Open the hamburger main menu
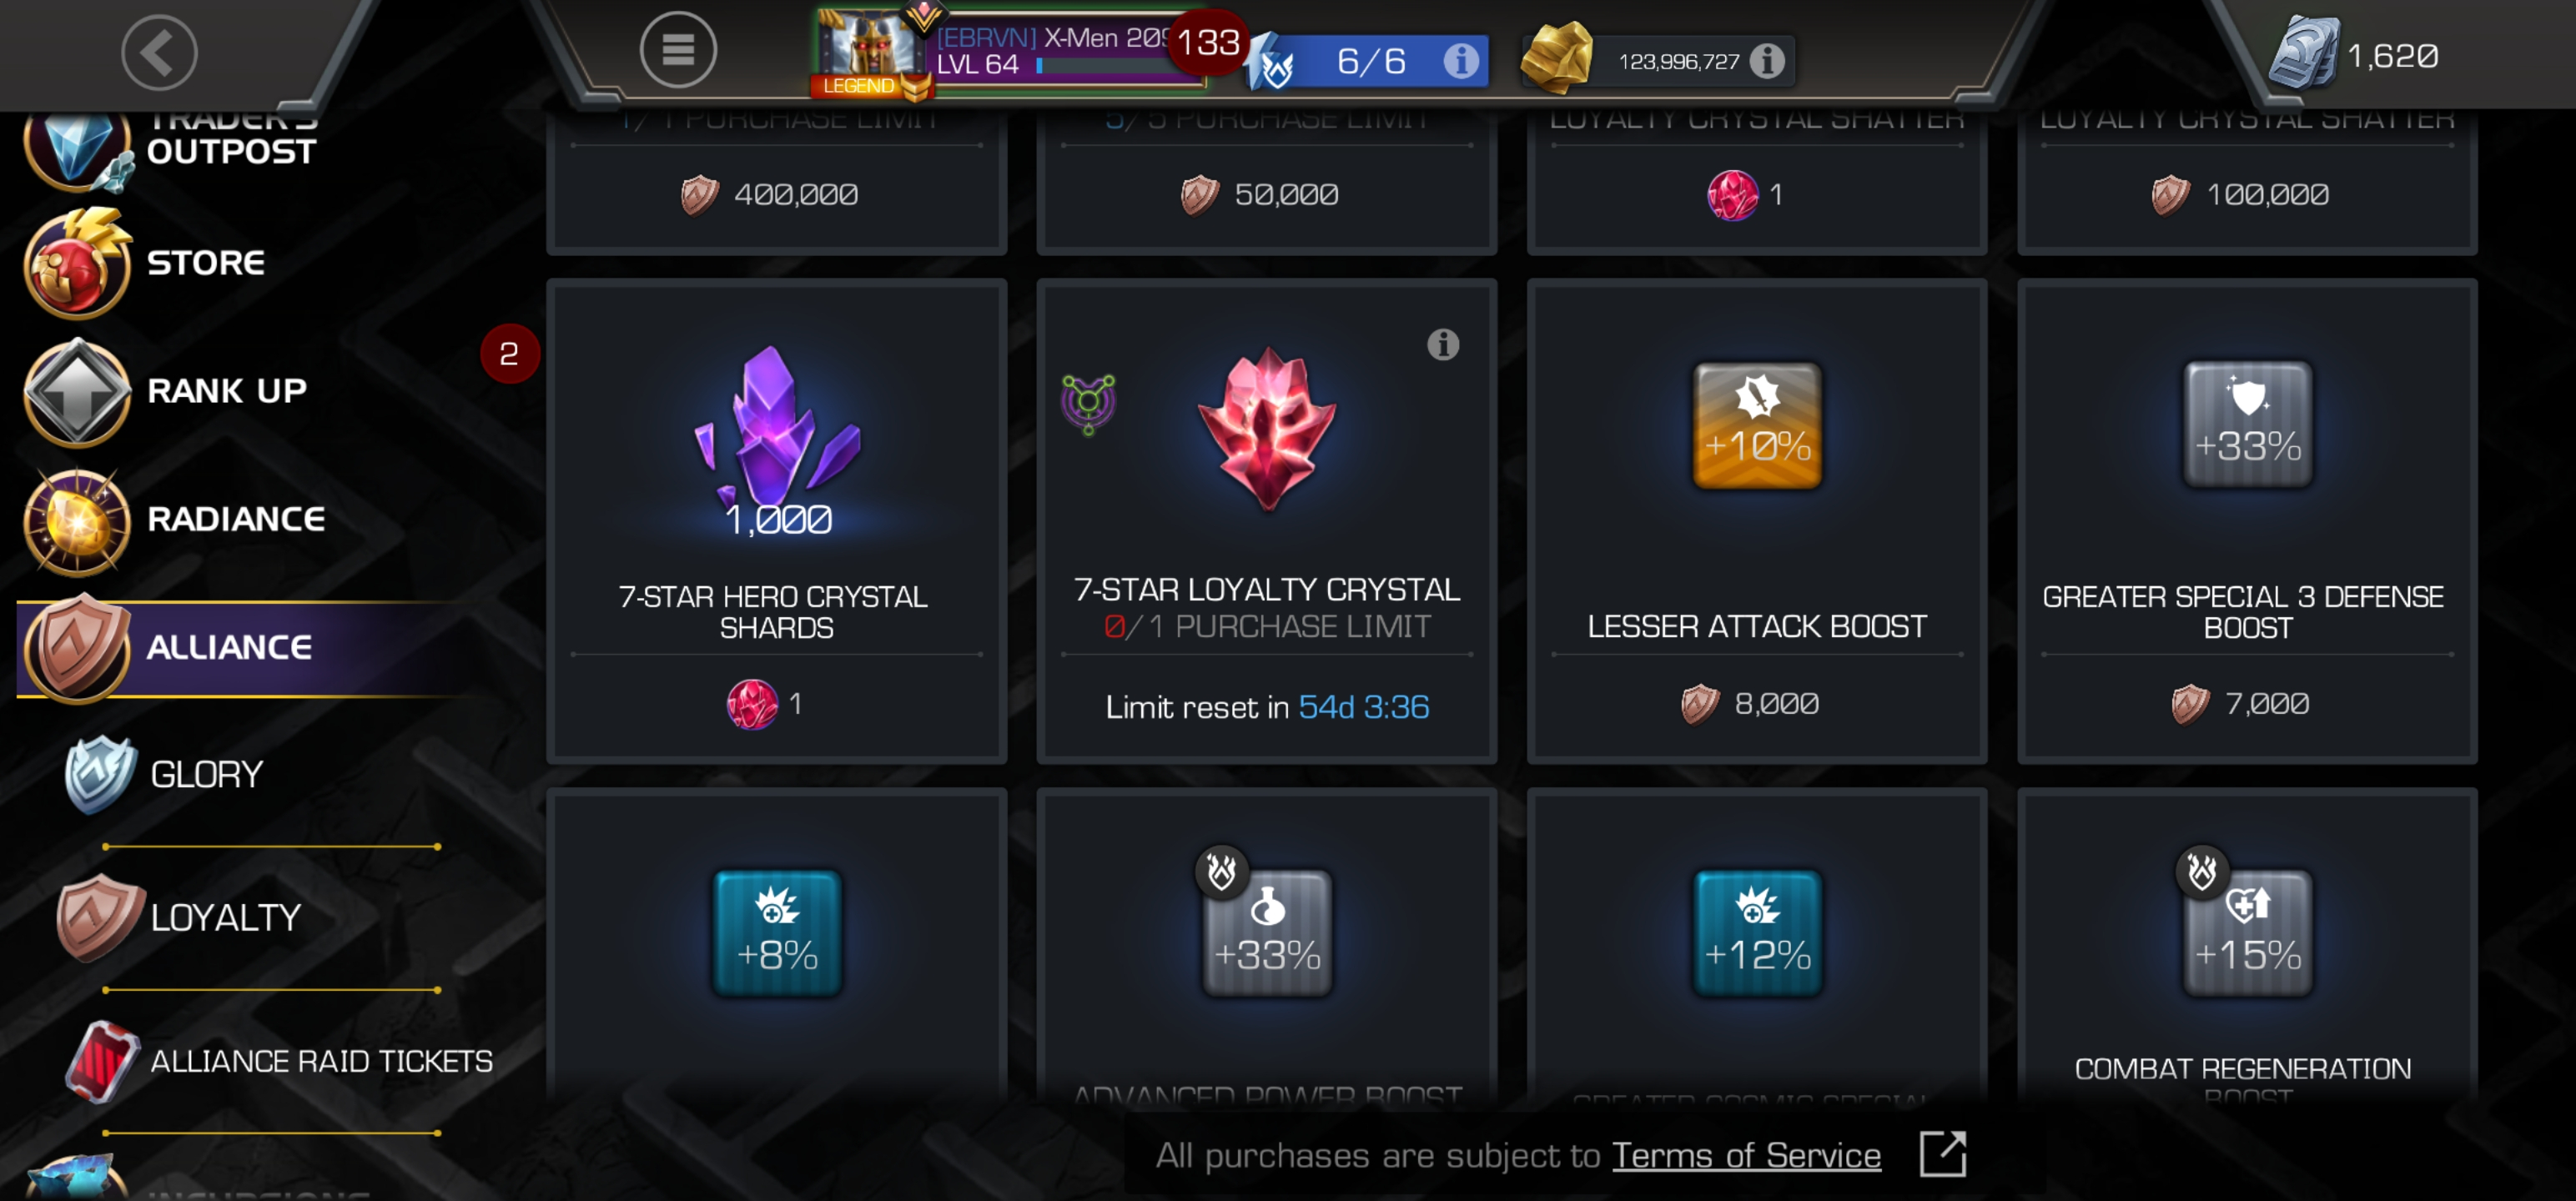Image resolution: width=2576 pixels, height=1201 pixels. pyautogui.click(x=678, y=50)
